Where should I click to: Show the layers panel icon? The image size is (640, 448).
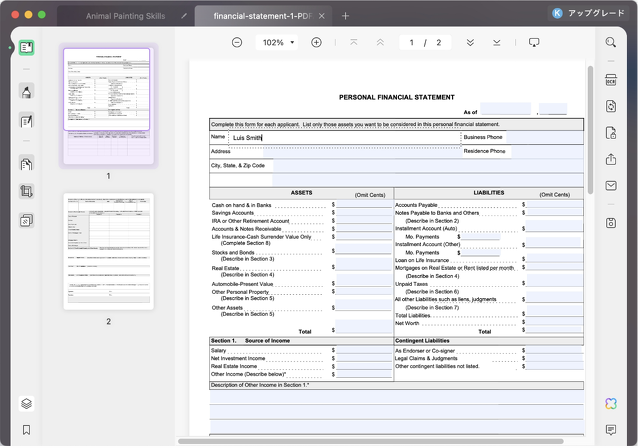(27, 403)
